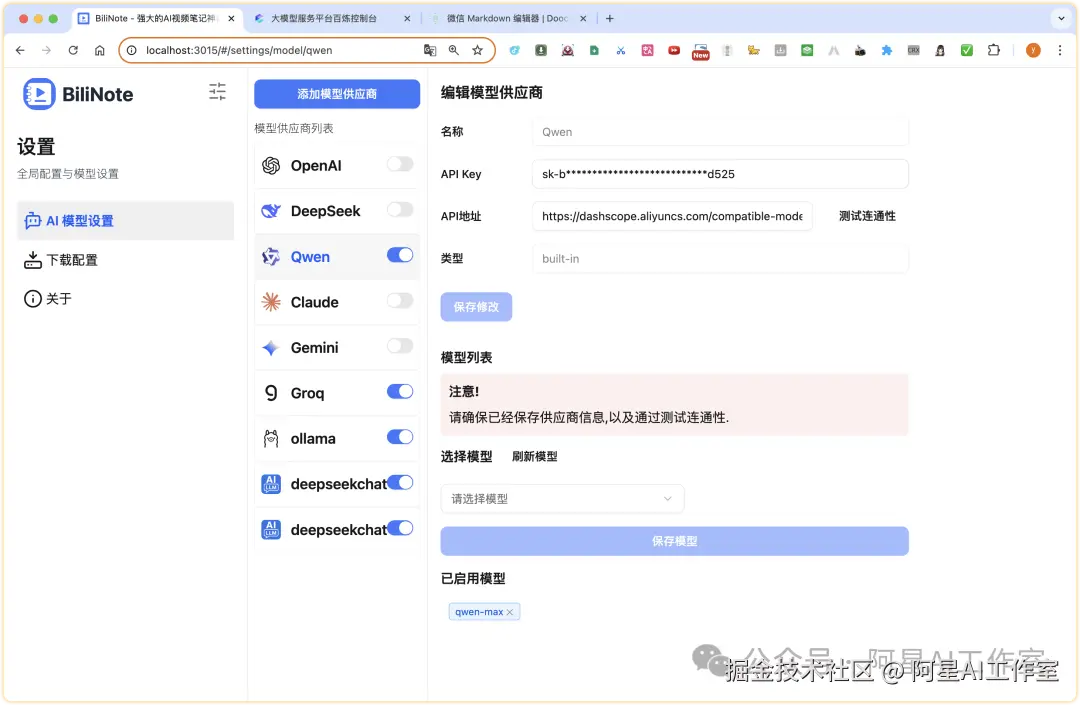Click the New badge extension icon
Image resolution: width=1080 pixels, height=705 pixels.
tap(700, 52)
